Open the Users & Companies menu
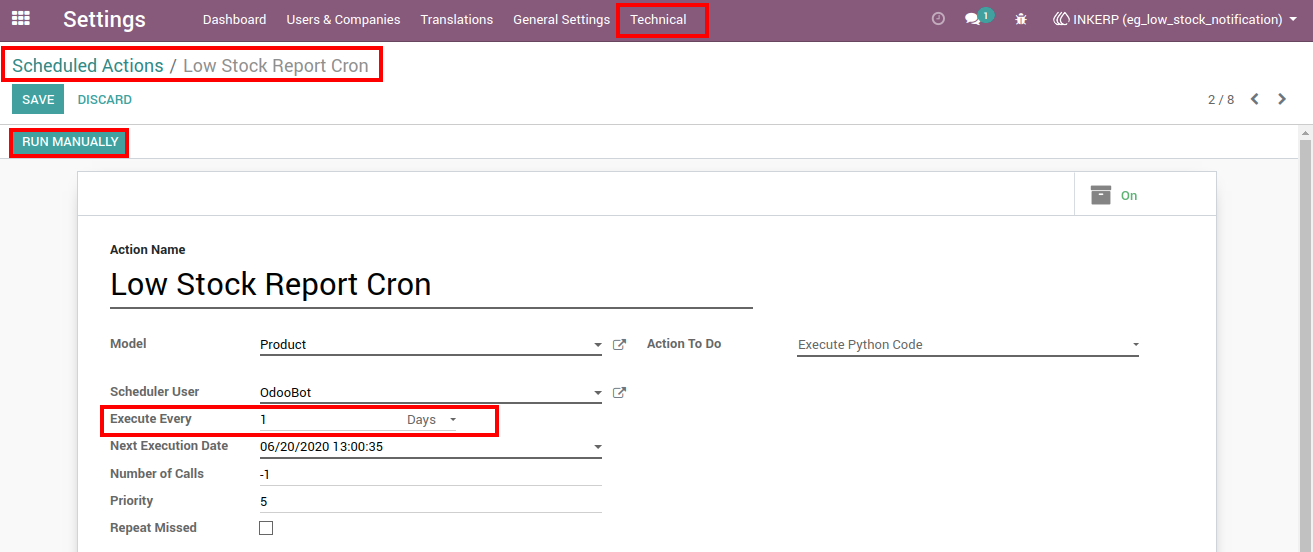 [343, 19]
